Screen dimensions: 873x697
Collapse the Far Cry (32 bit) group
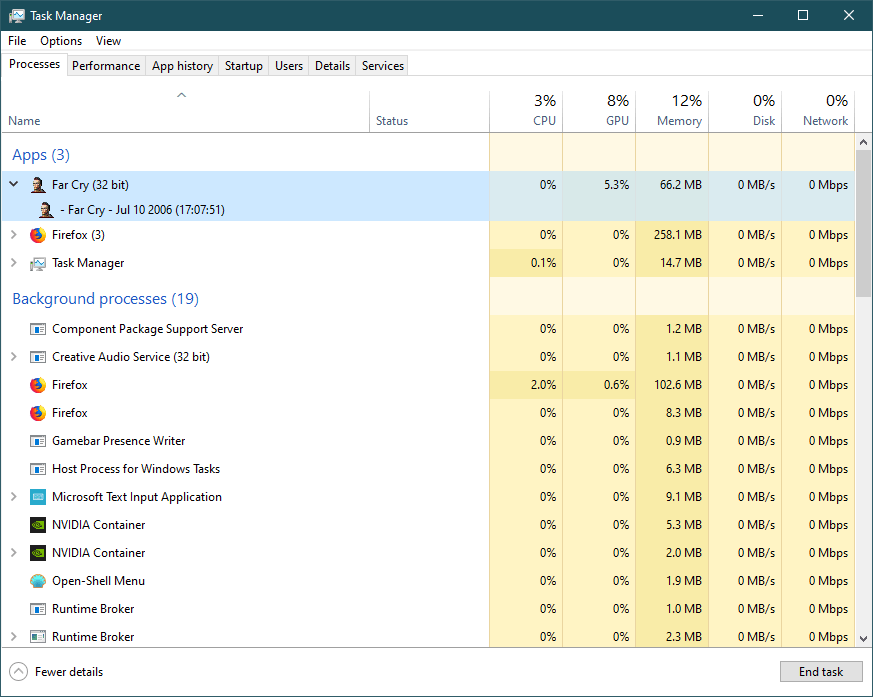[x=14, y=184]
